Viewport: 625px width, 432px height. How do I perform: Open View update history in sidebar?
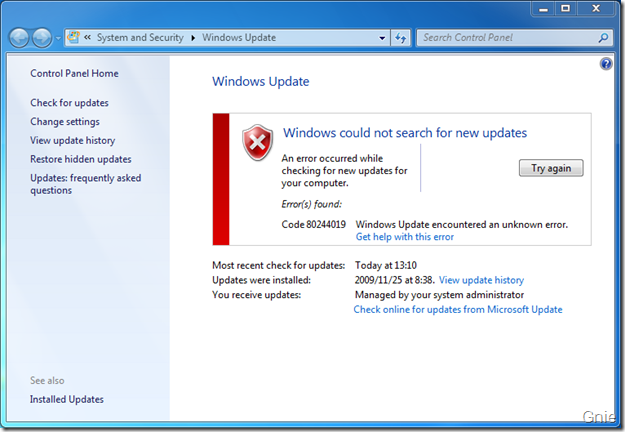click(73, 140)
